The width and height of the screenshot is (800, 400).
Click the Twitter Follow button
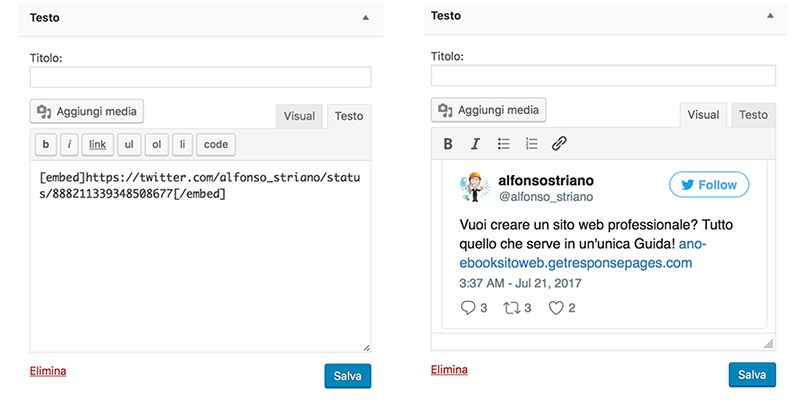[709, 185]
